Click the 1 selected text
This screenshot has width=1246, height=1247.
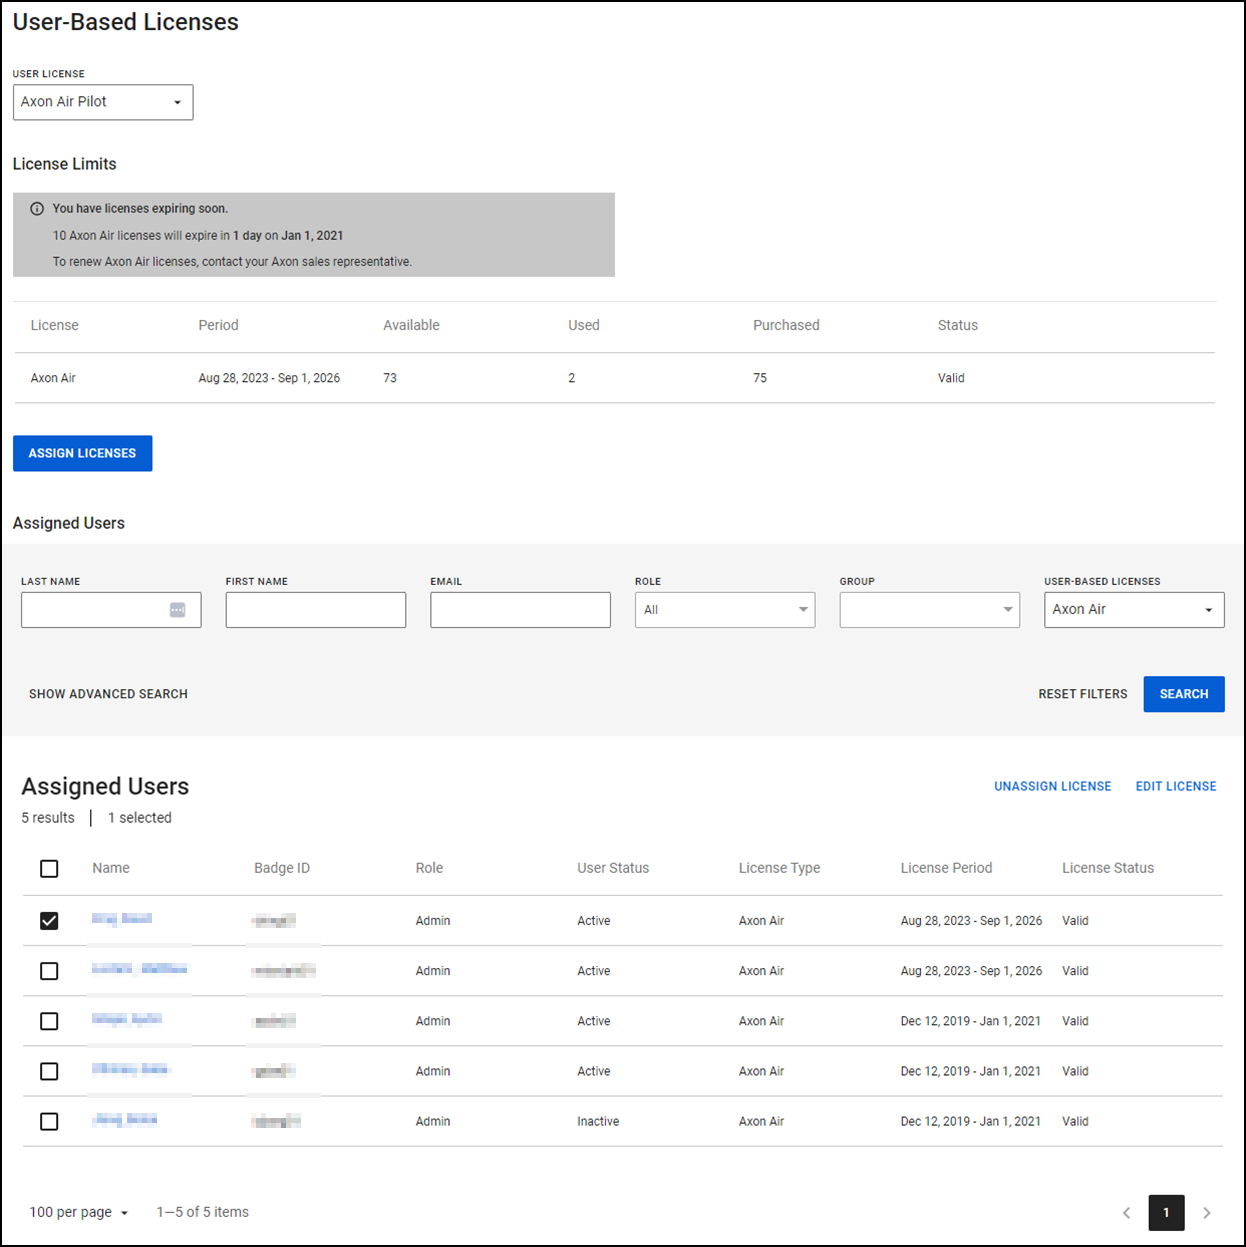(140, 818)
